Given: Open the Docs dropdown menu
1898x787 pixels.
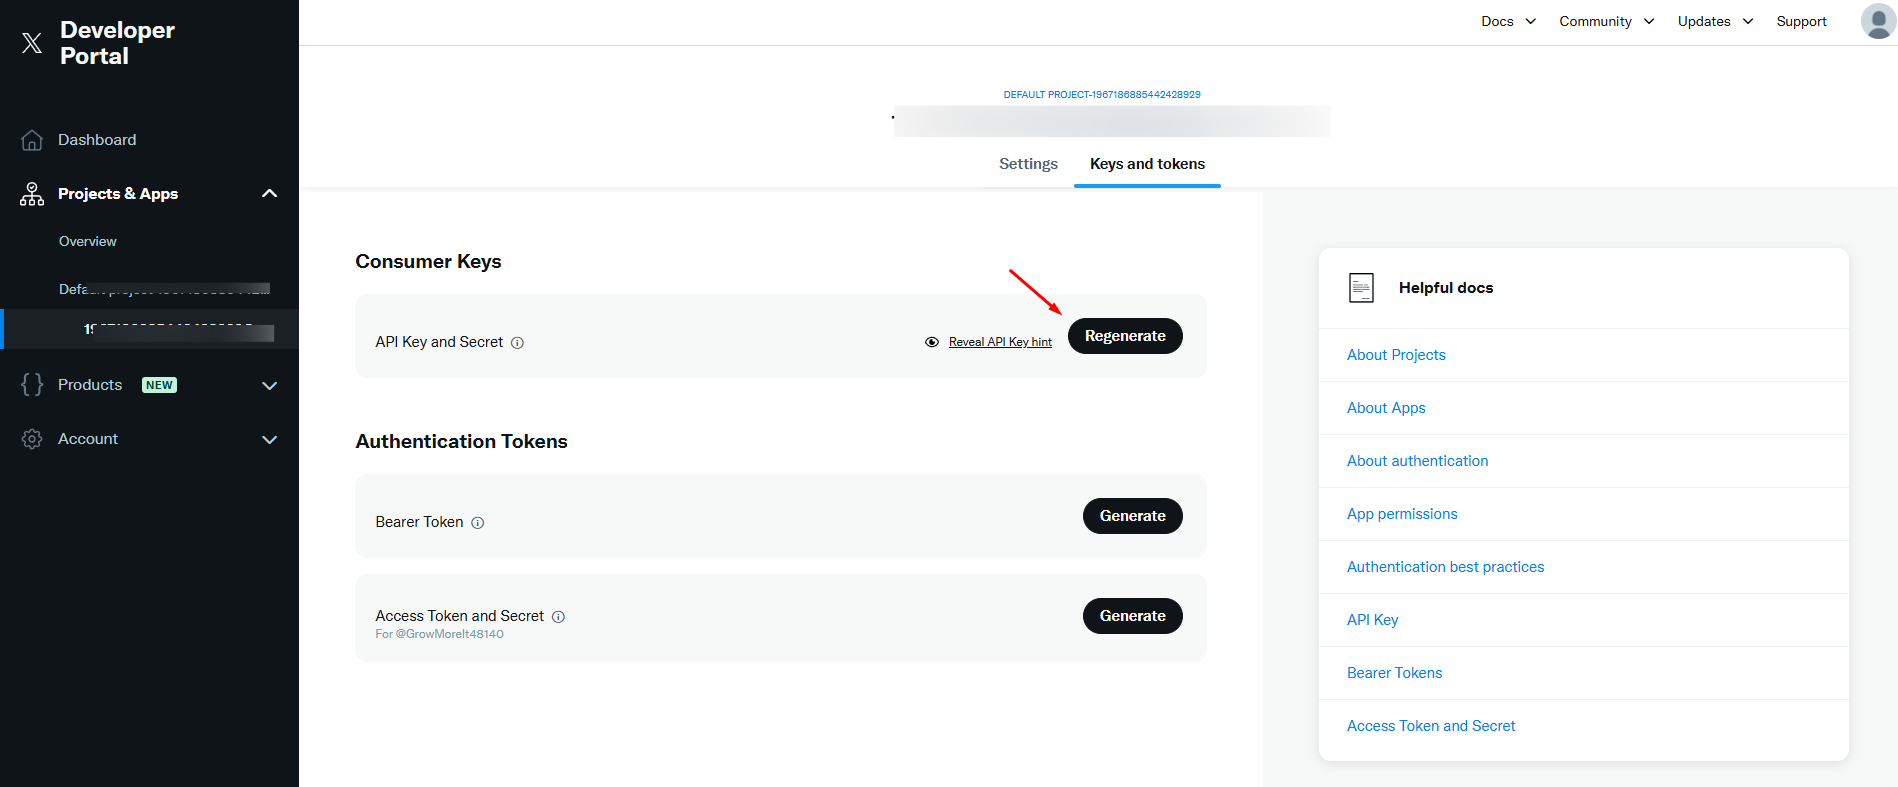Looking at the screenshot, I should coord(1508,21).
